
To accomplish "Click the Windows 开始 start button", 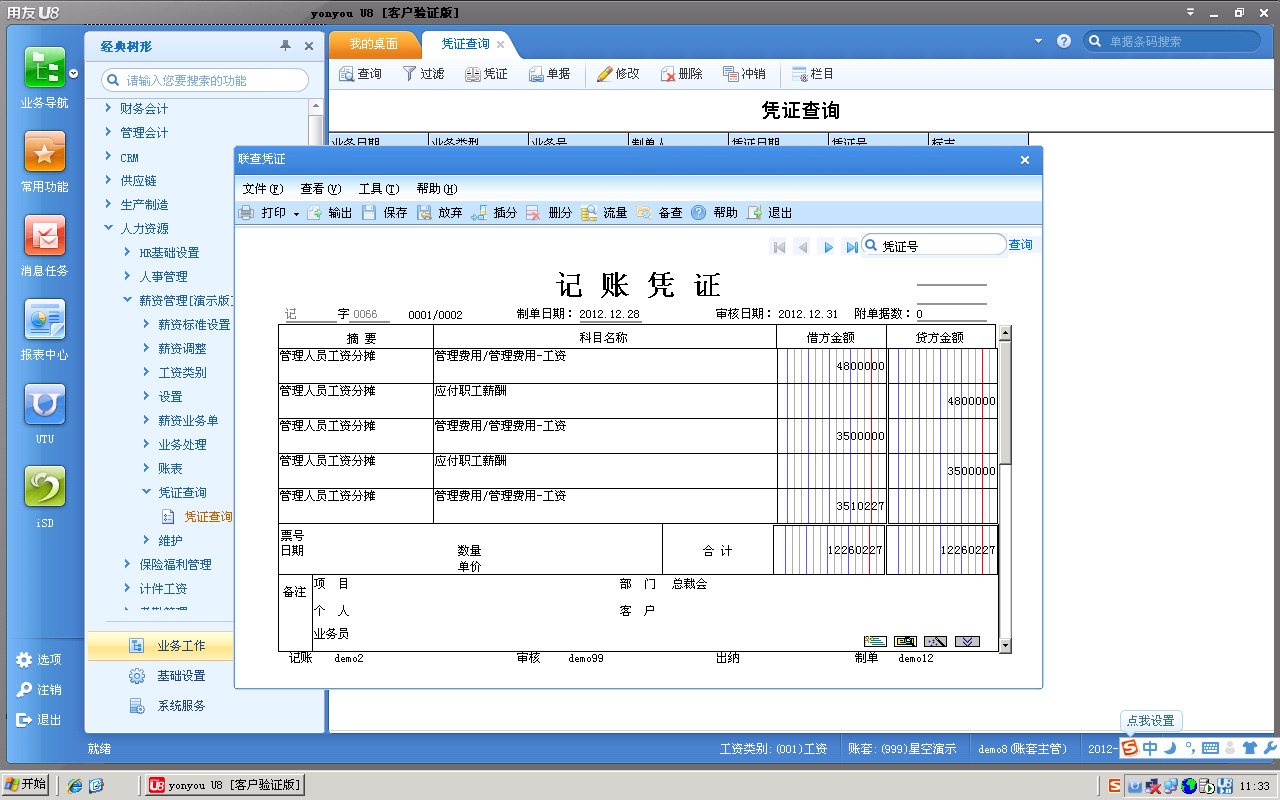I will (x=26, y=785).
